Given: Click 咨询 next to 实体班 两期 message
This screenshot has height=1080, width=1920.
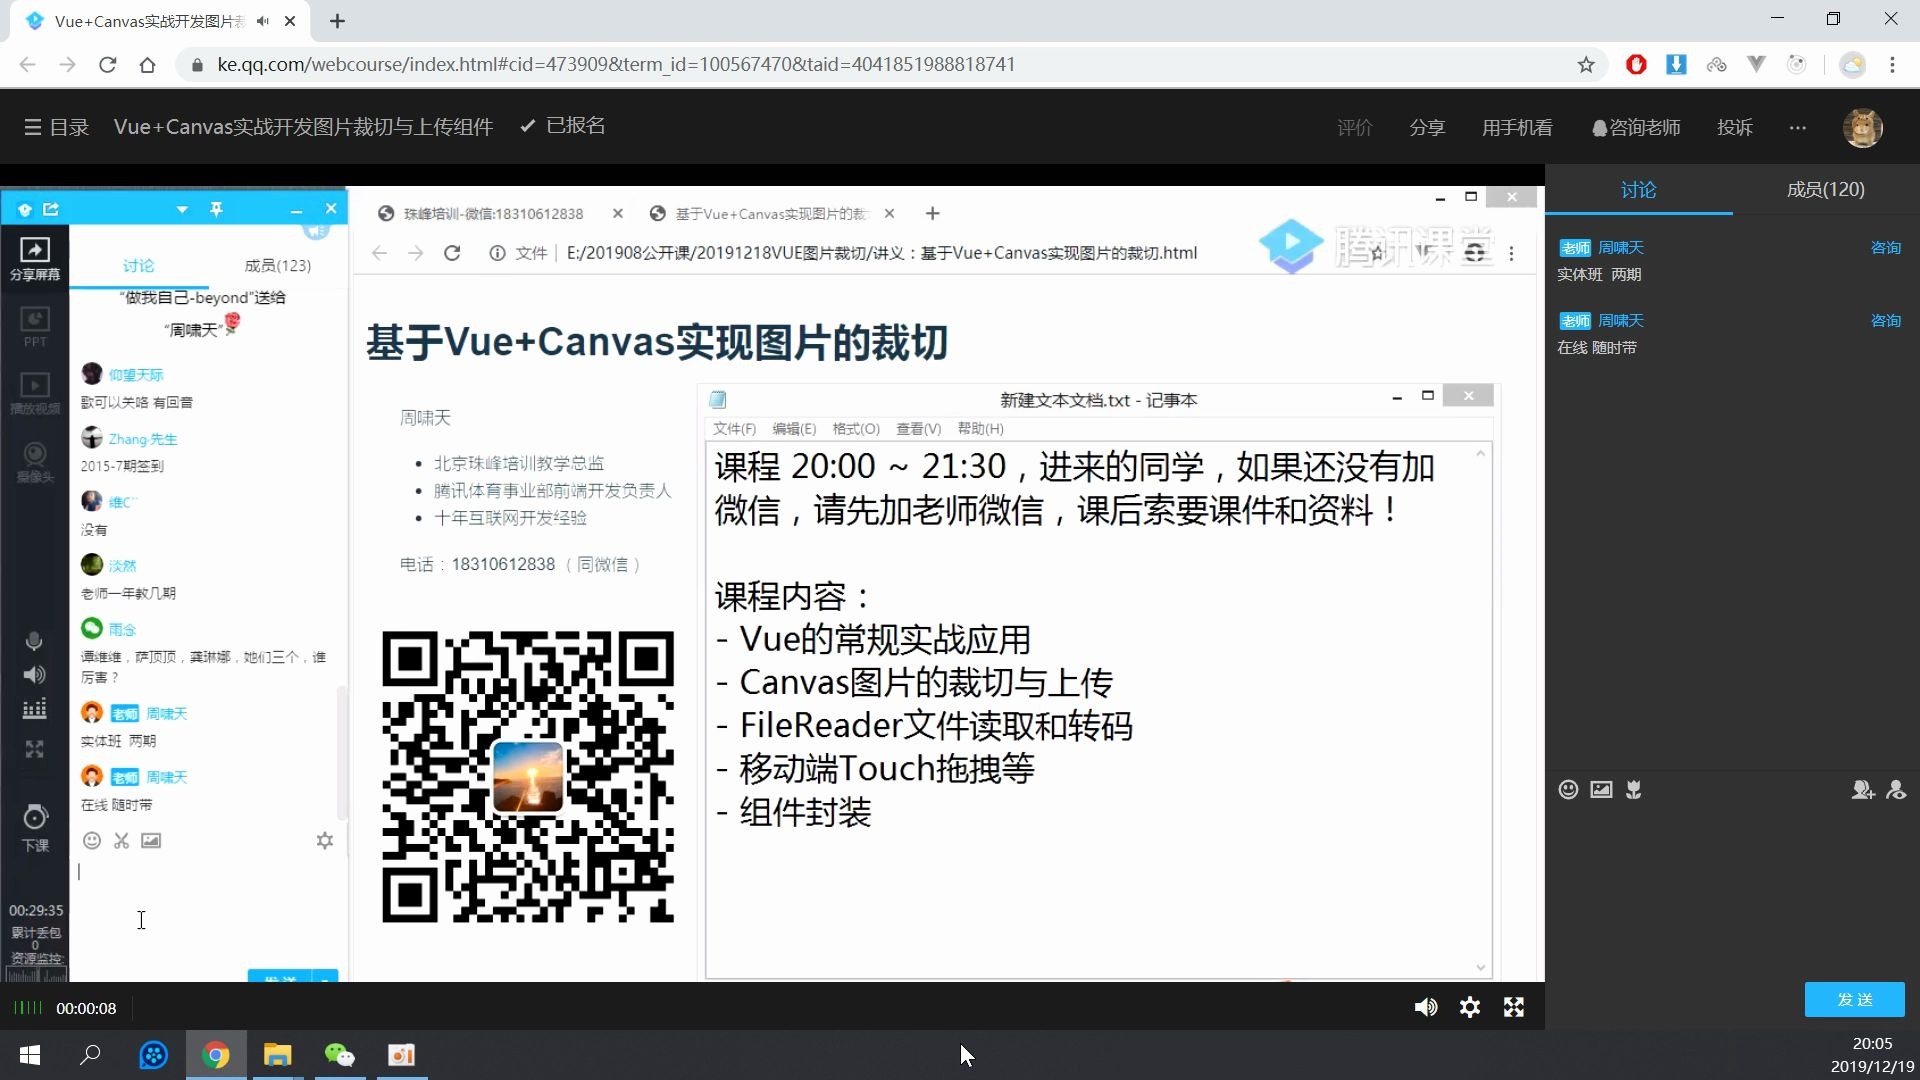Looking at the screenshot, I should click(1886, 248).
